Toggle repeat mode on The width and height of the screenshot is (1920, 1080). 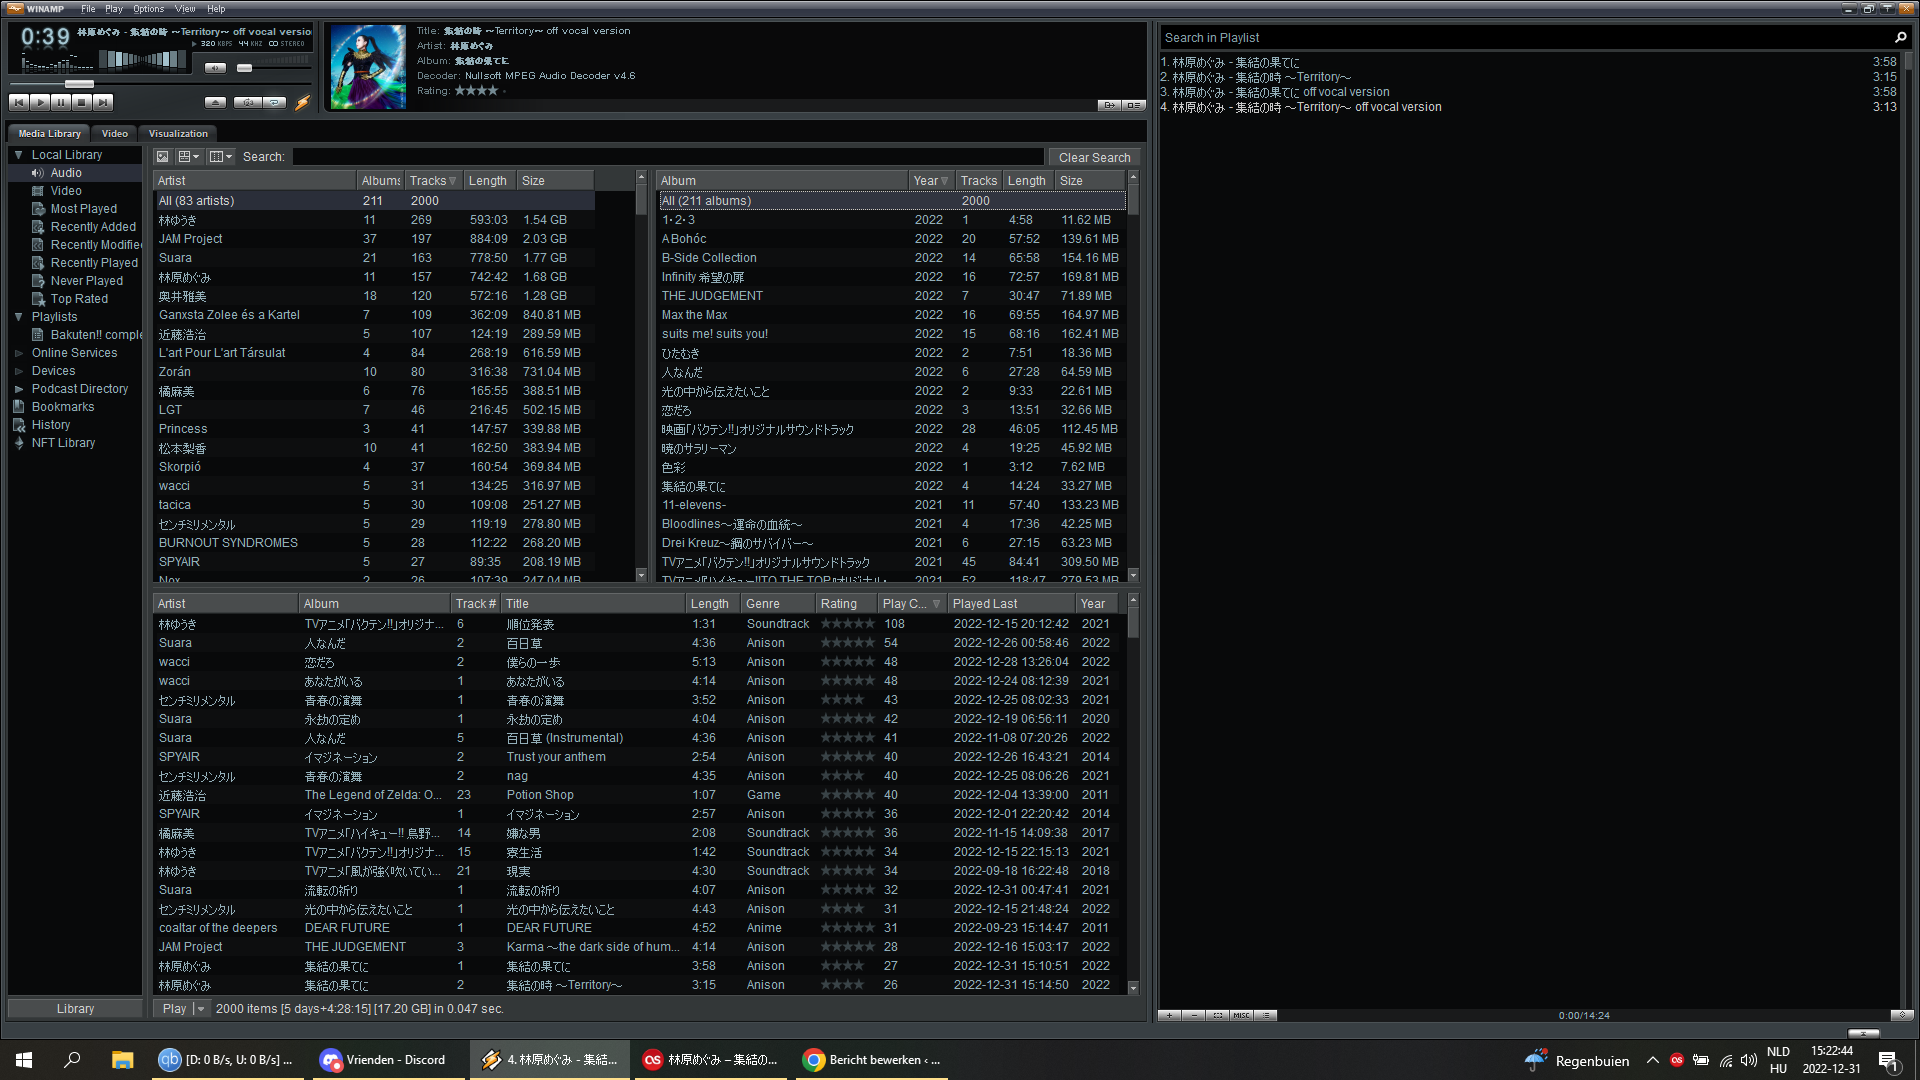tap(274, 102)
